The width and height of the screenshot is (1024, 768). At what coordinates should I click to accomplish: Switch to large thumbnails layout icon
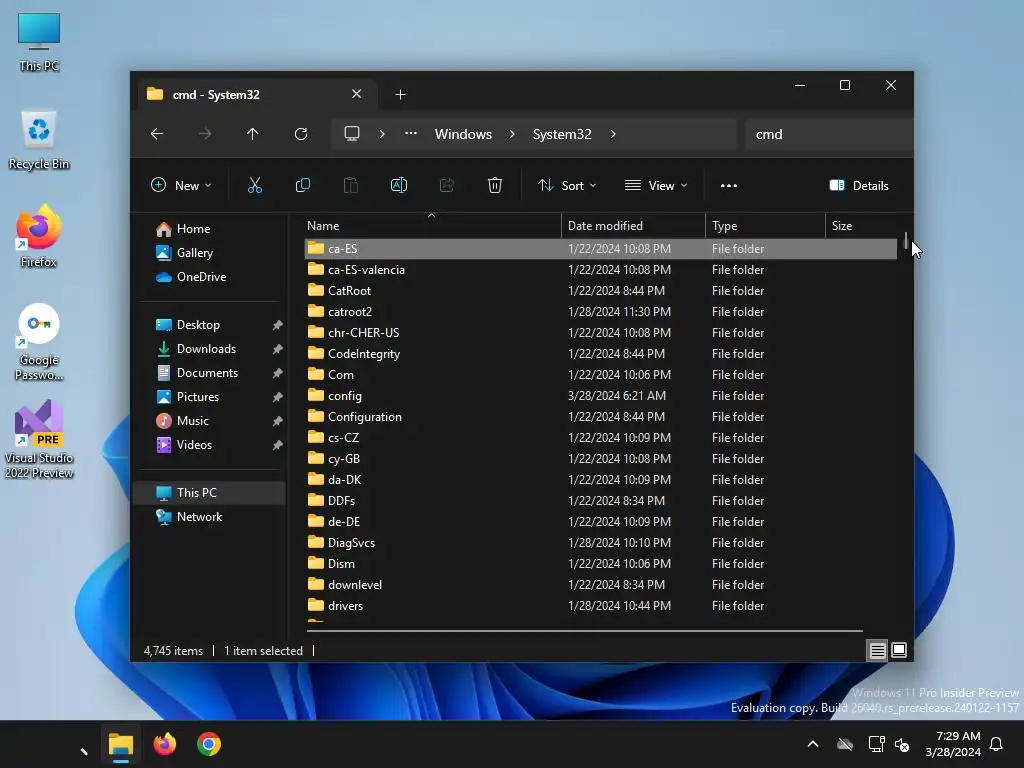coord(899,650)
